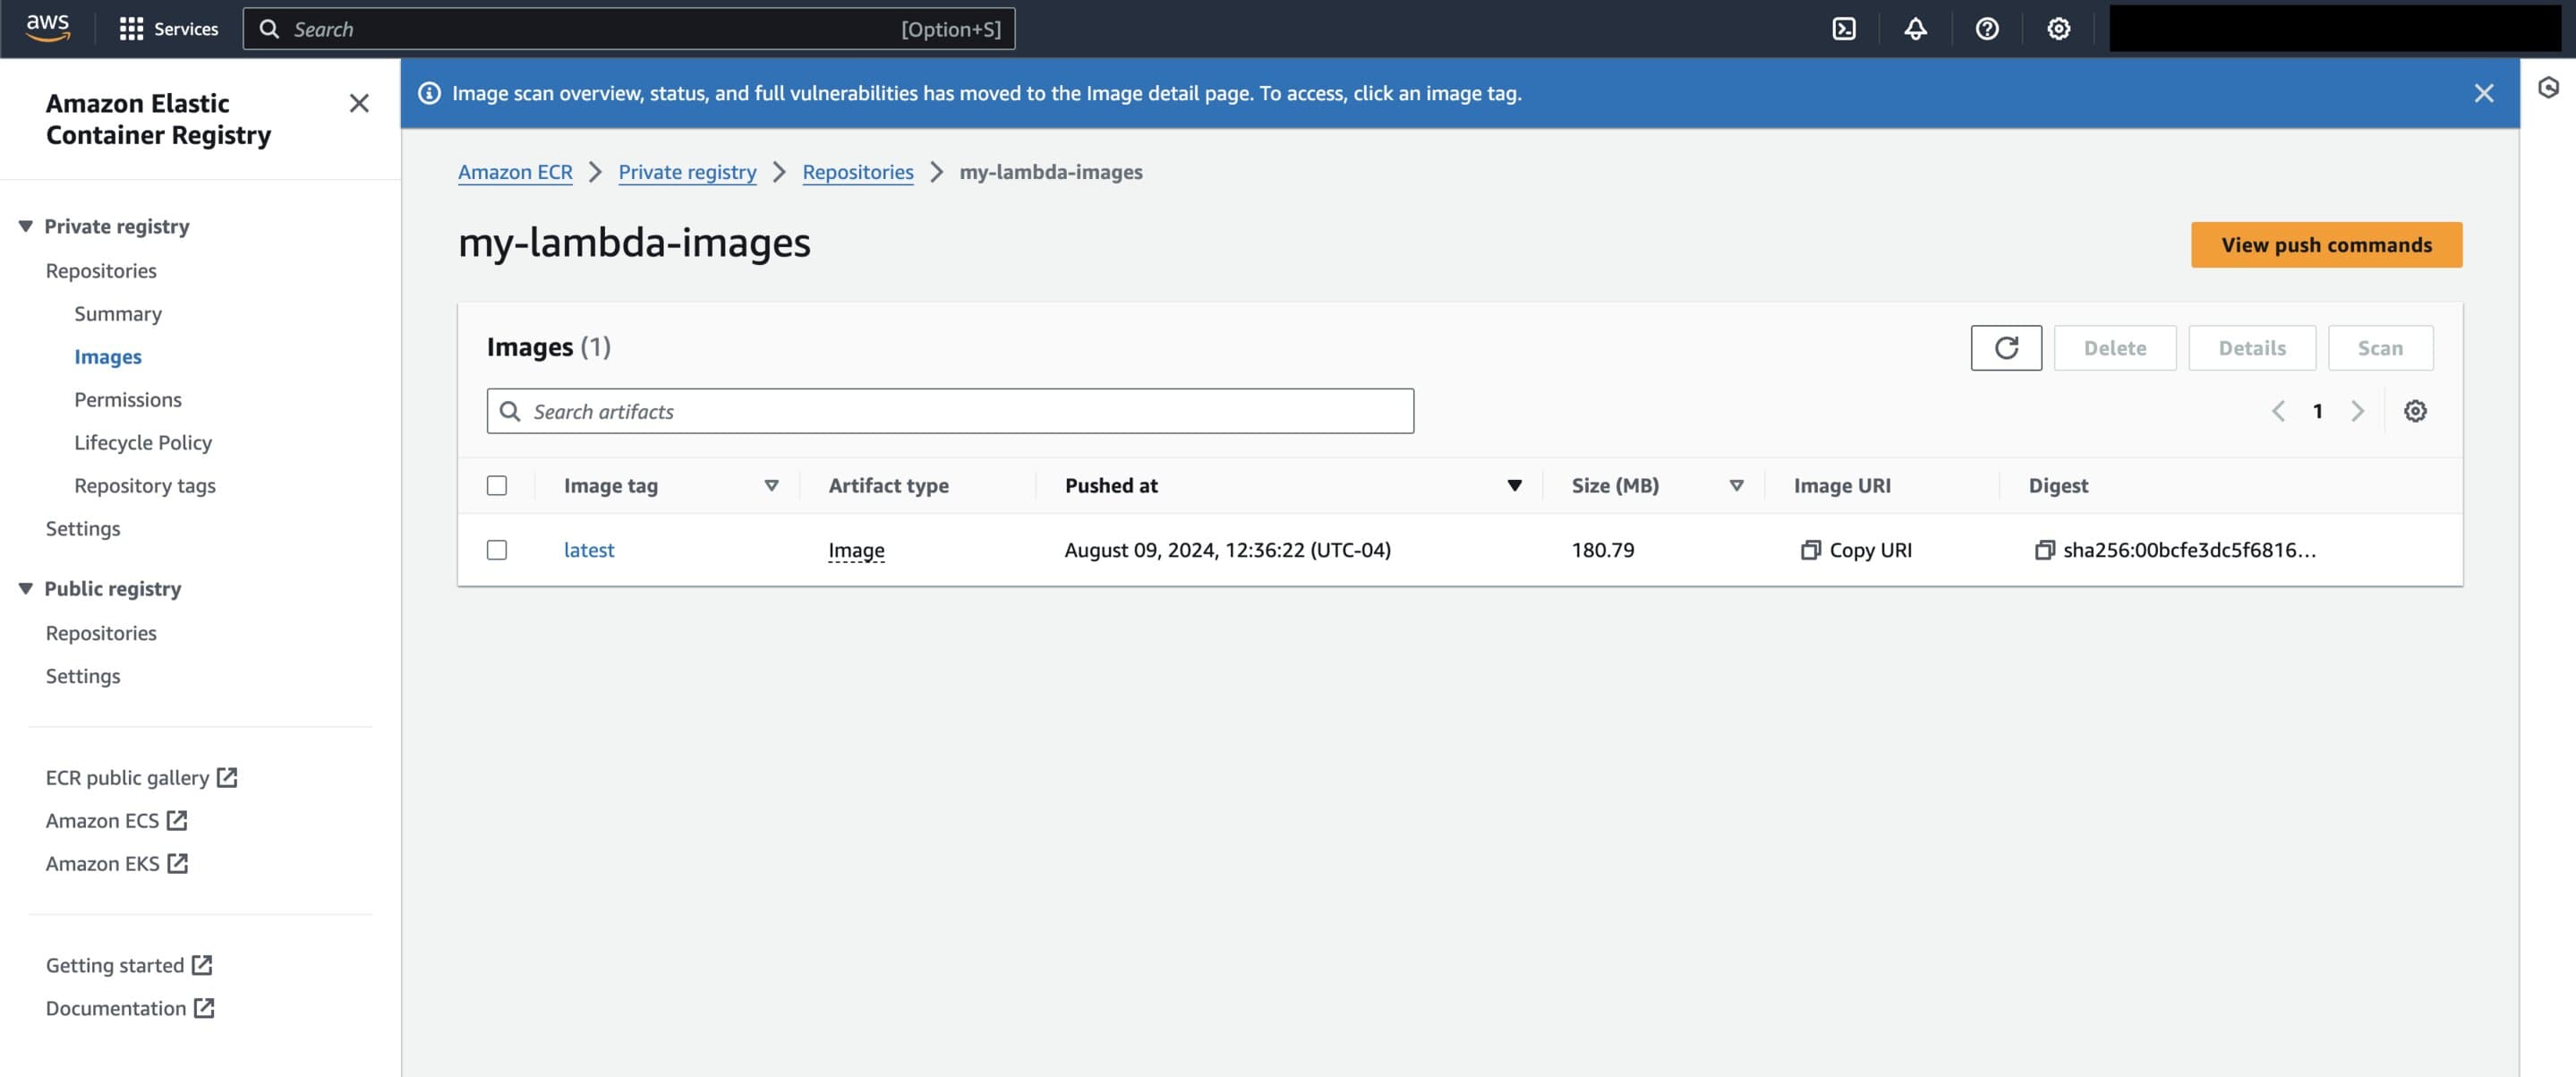Open the Amazon ECS external link
This screenshot has height=1077, width=2576.
(116, 820)
